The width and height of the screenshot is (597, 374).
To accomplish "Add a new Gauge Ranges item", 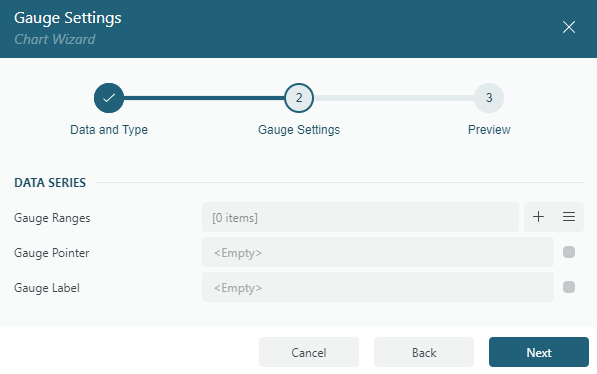I will (538, 217).
